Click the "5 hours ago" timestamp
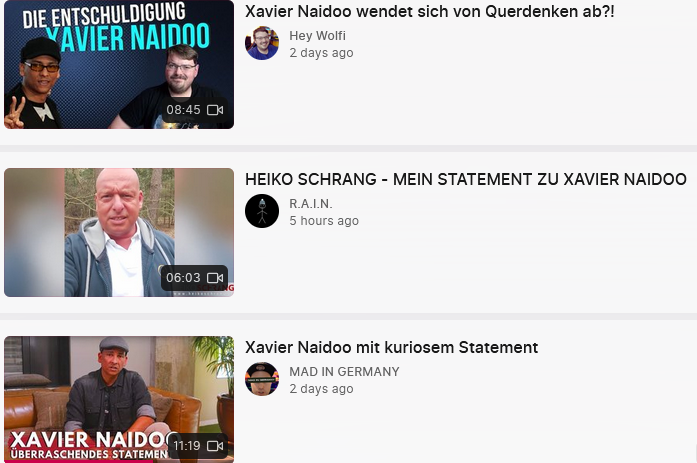 (324, 221)
